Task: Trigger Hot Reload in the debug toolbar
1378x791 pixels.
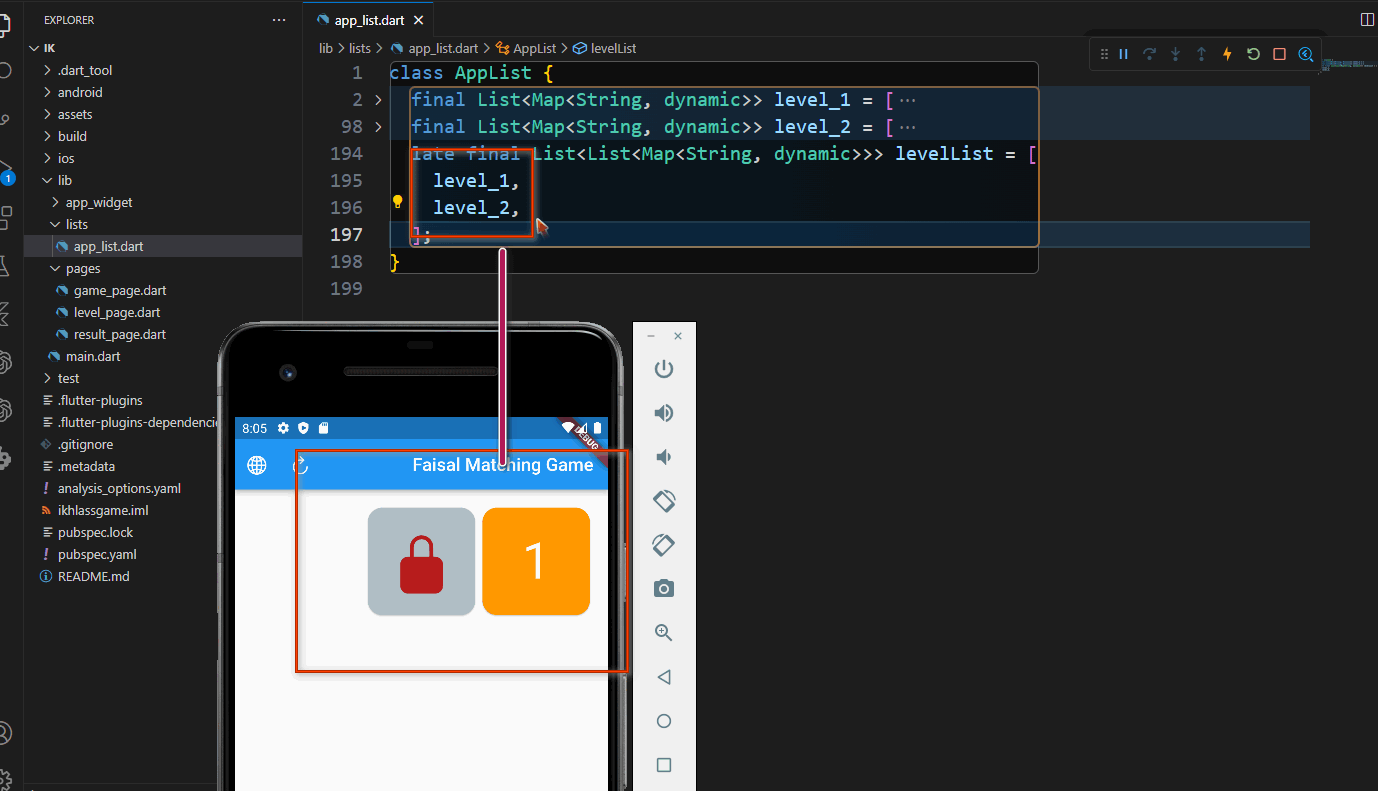Action: tap(1227, 53)
